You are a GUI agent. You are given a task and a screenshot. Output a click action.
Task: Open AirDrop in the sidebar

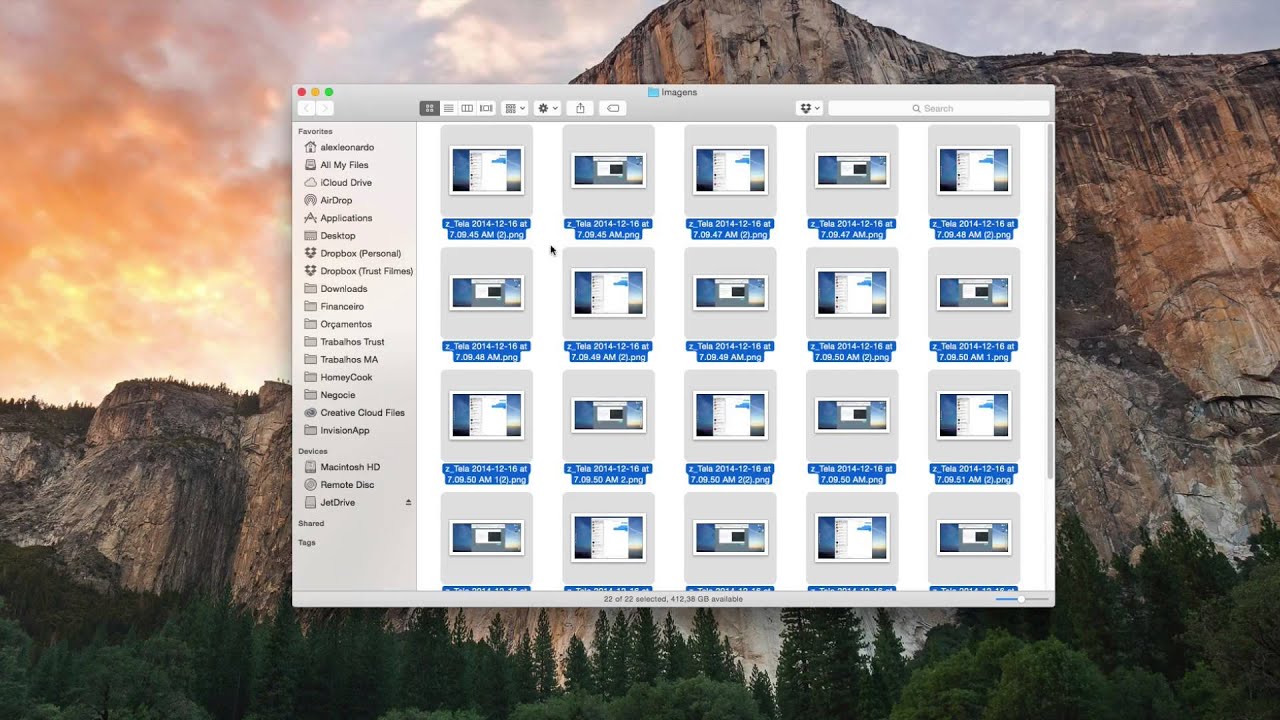336,200
